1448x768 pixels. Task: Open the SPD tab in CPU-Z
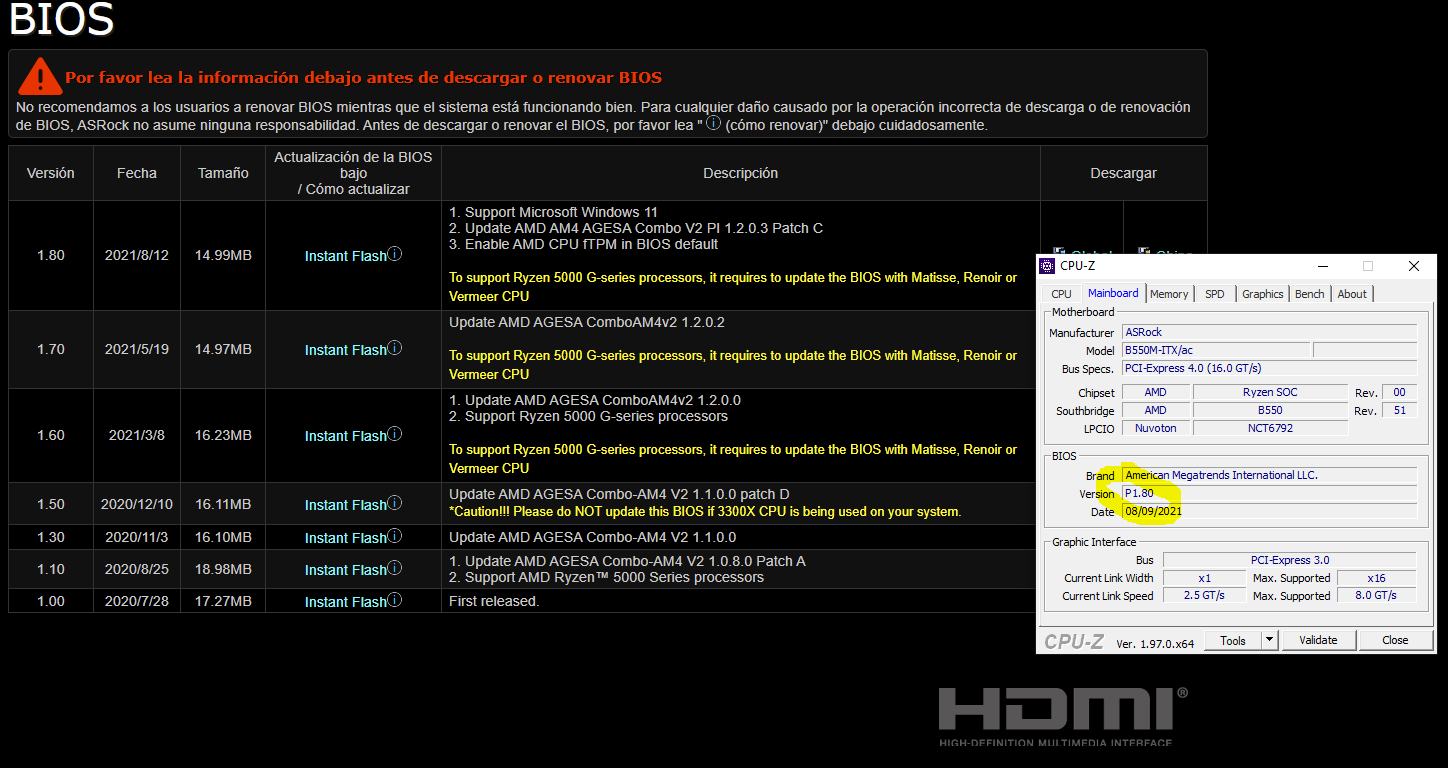[1214, 294]
